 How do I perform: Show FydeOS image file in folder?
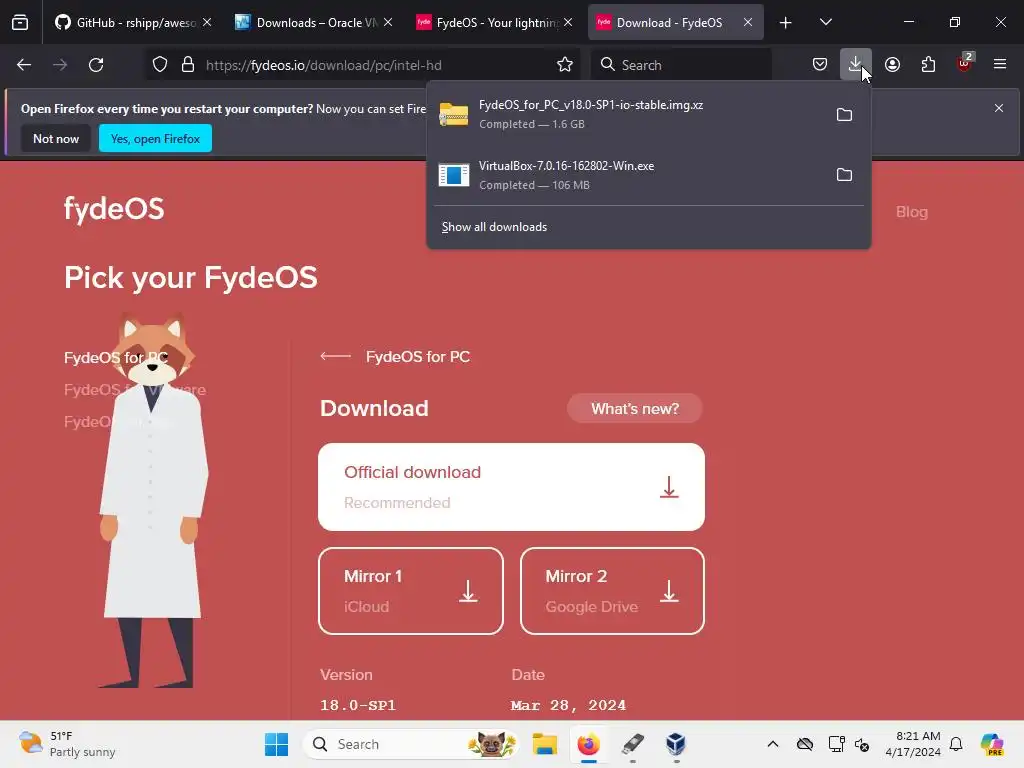tap(844, 115)
